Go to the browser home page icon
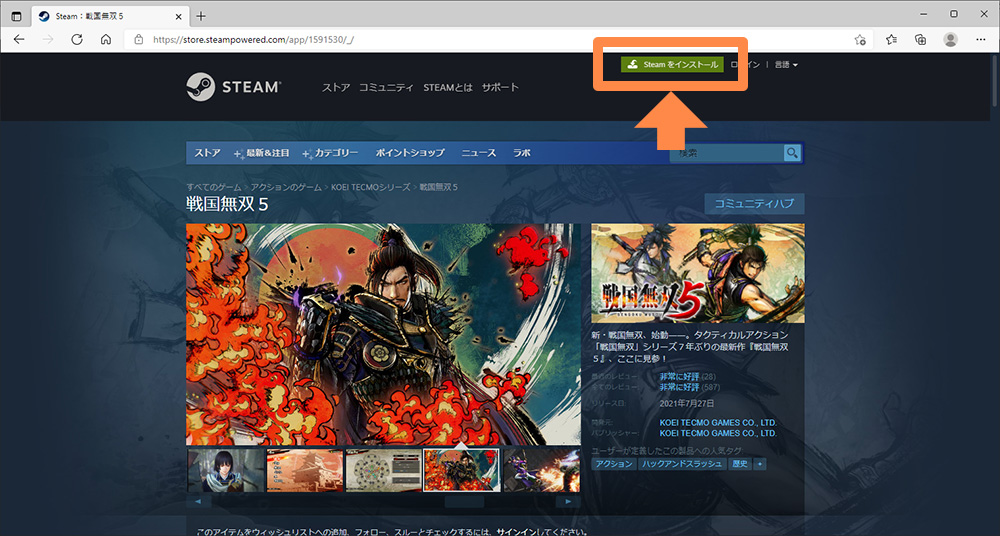This screenshot has width=1000, height=536. click(106, 39)
